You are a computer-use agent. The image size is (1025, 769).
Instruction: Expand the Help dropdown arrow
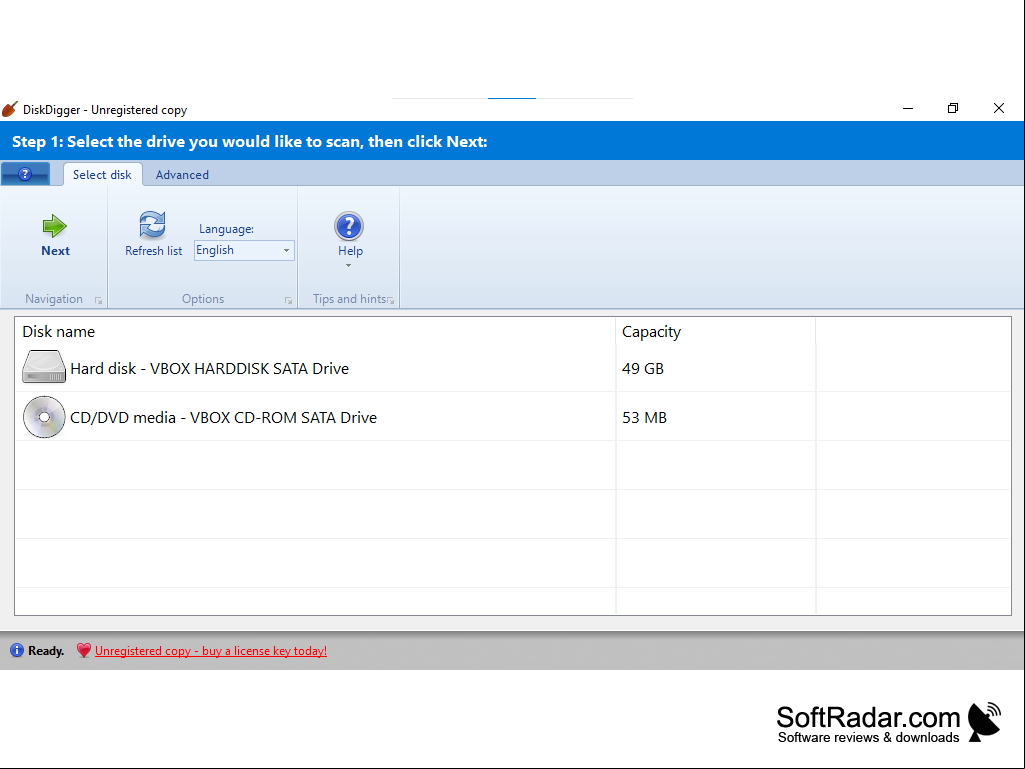click(x=348, y=265)
